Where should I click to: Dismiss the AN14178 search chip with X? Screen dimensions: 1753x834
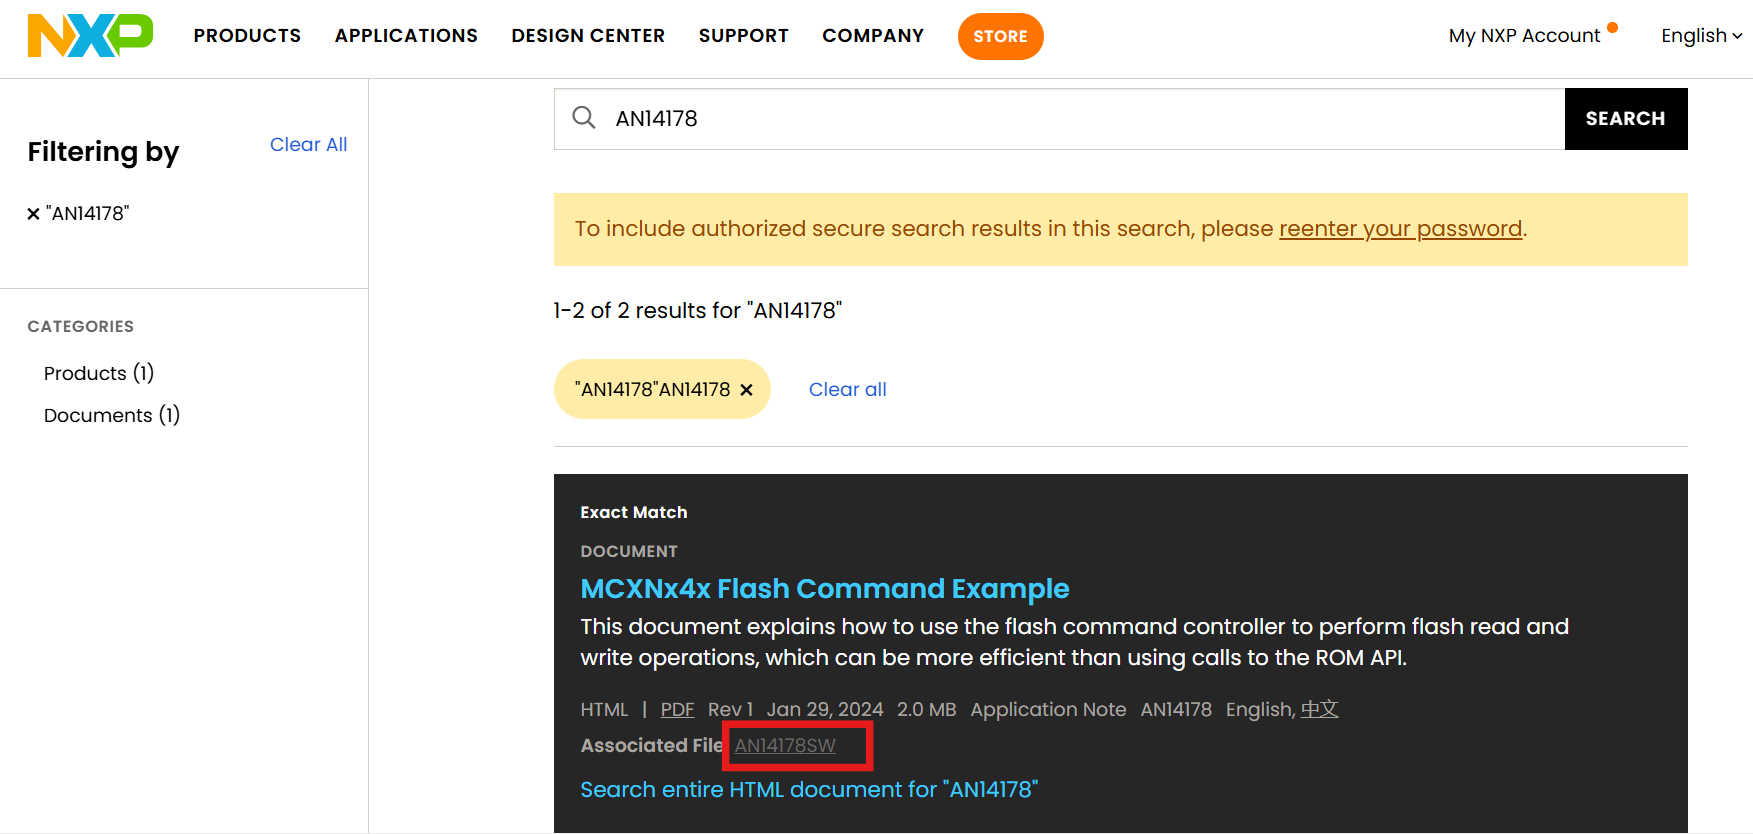tap(746, 389)
